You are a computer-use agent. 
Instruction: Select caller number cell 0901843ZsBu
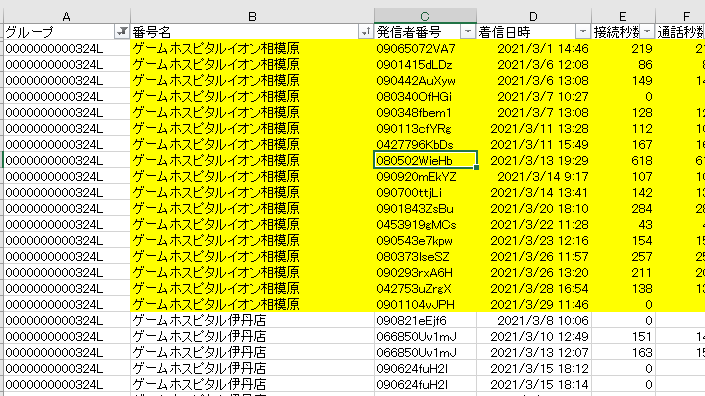point(425,209)
